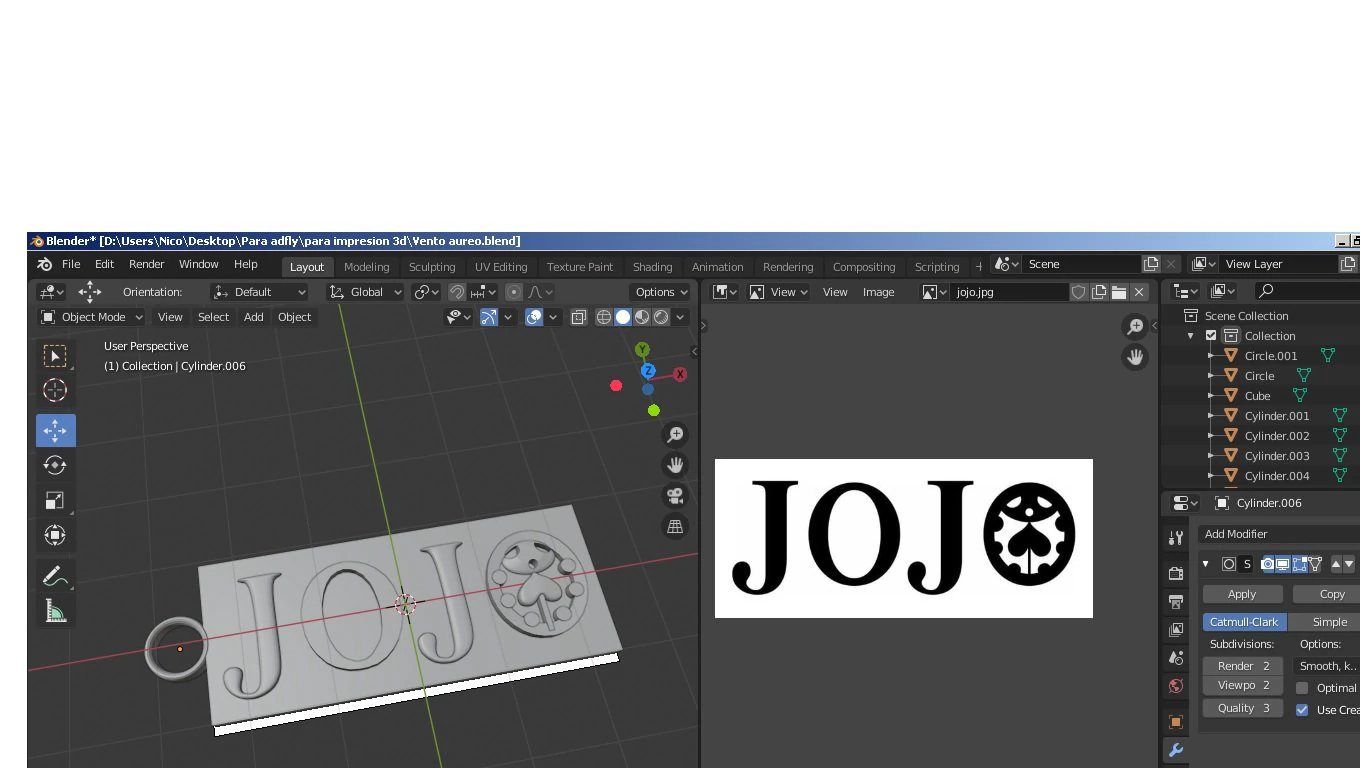The width and height of the screenshot is (1360, 768).
Task: Collapse the subdivision modifier panel triangle
Action: tap(1206, 564)
